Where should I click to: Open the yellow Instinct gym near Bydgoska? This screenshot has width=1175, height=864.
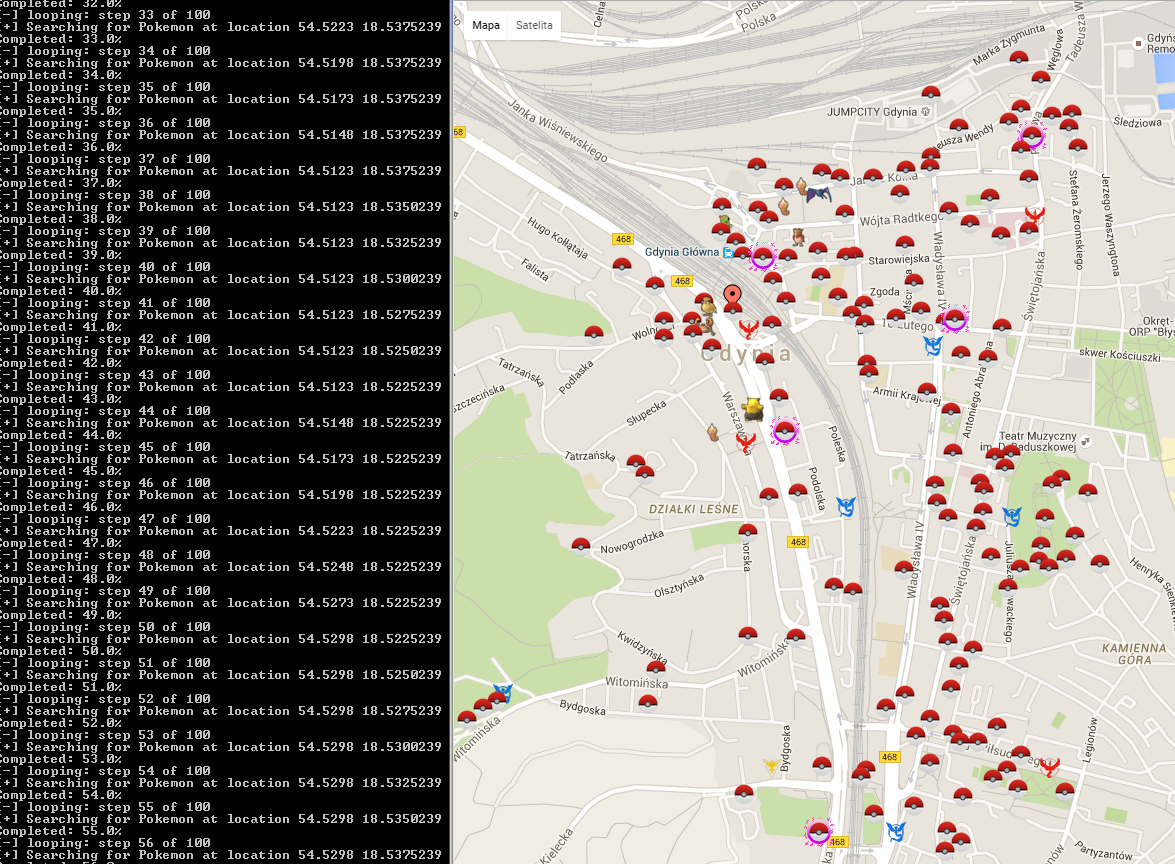tap(771, 766)
